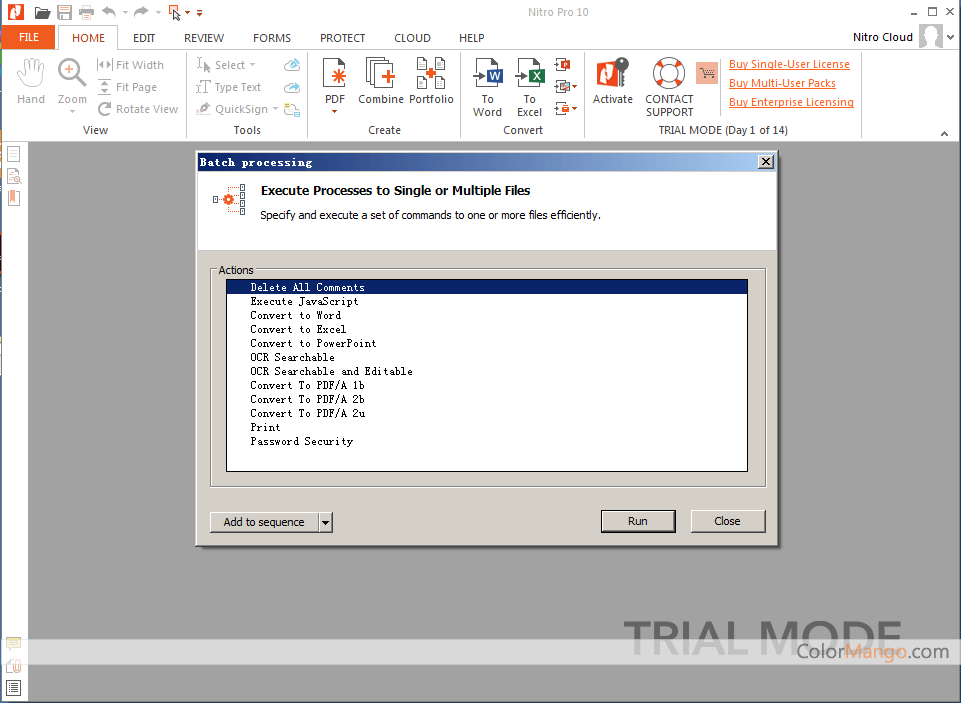The height and width of the screenshot is (703, 961).
Task: Open the cursor tool dropdown arrow in title bar
Action: coord(188,12)
